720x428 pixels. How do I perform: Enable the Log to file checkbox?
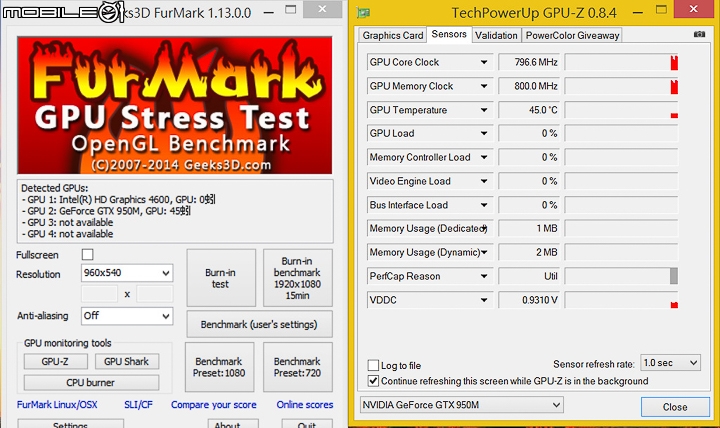coord(373,365)
